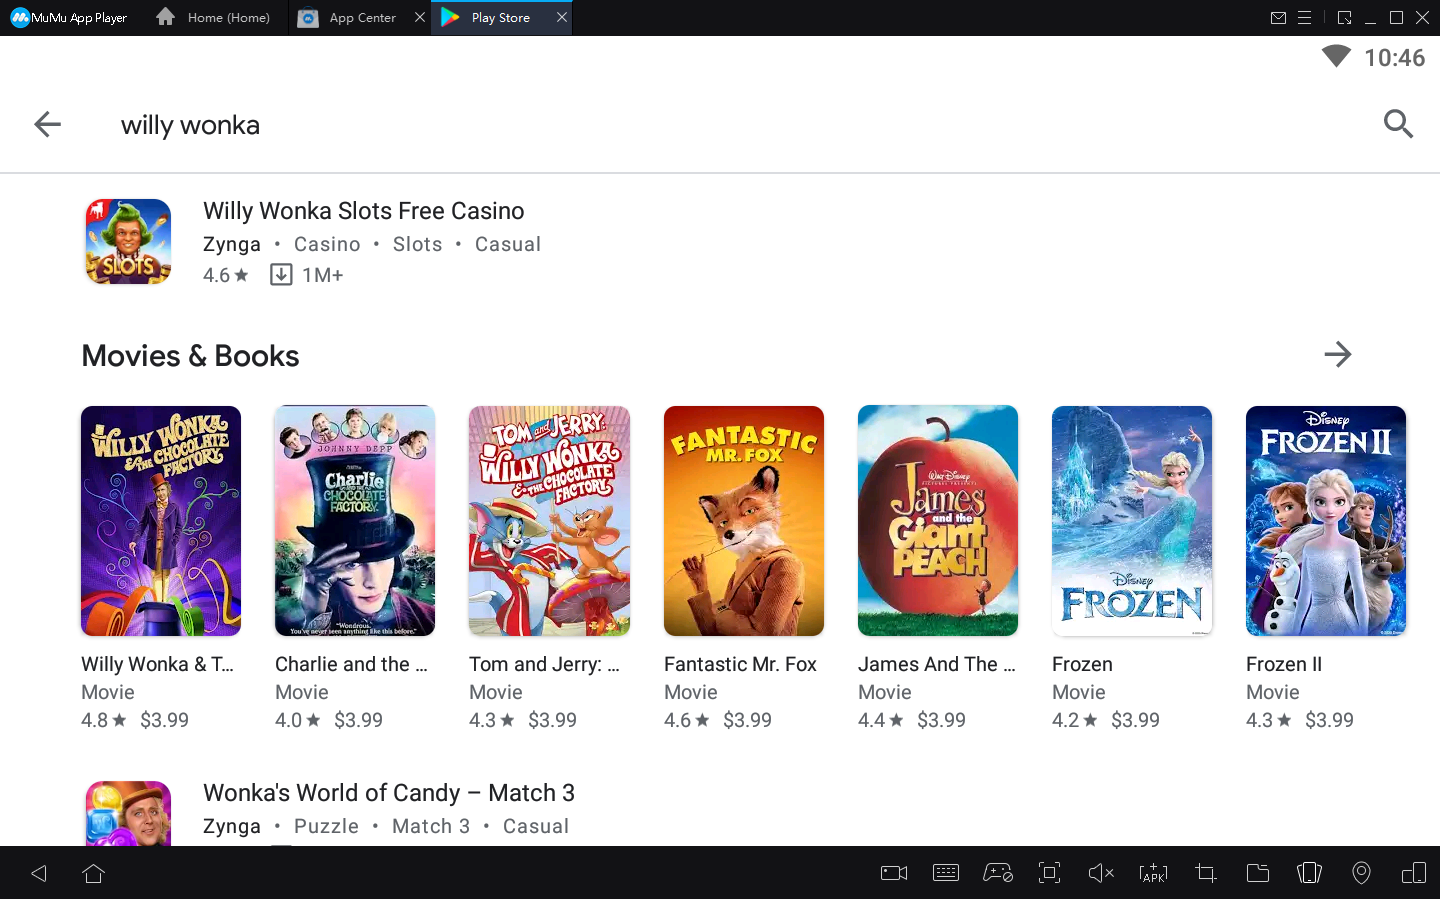Viewport: 1440px width, 899px height.
Task: Open the gamepad key-mapping icon
Action: [x=998, y=874]
